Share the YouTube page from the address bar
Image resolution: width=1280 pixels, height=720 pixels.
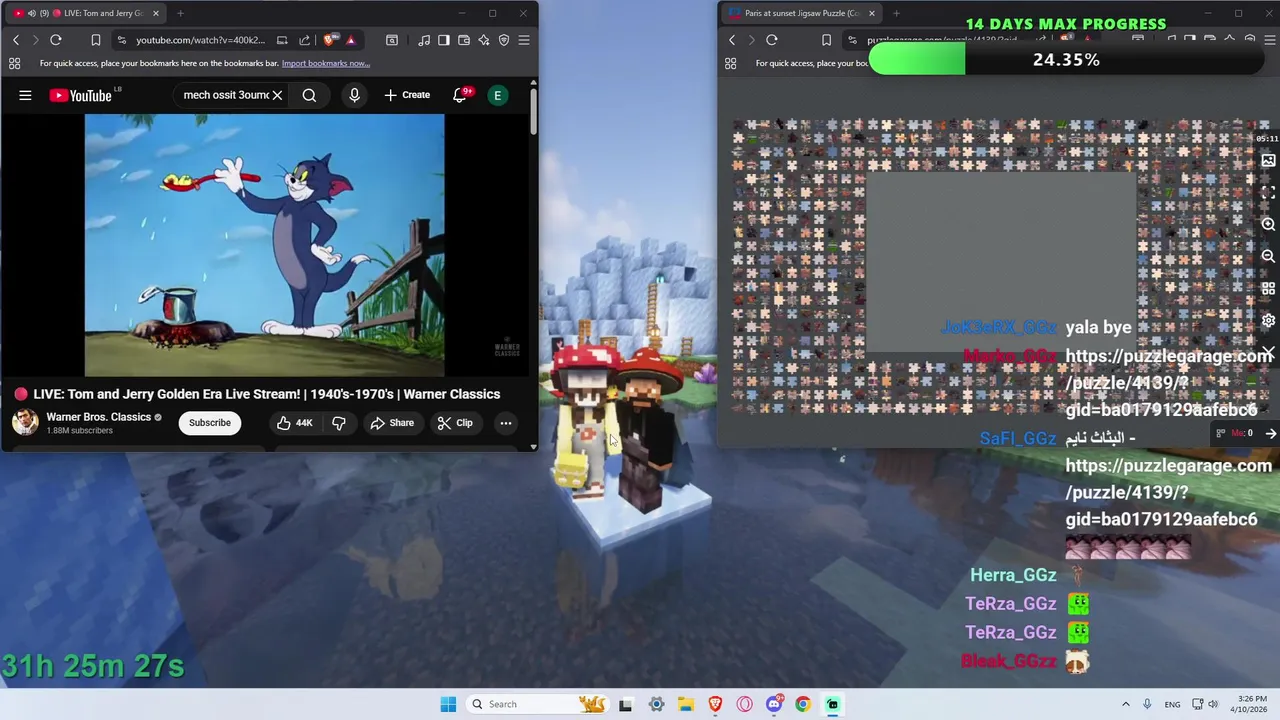(304, 40)
